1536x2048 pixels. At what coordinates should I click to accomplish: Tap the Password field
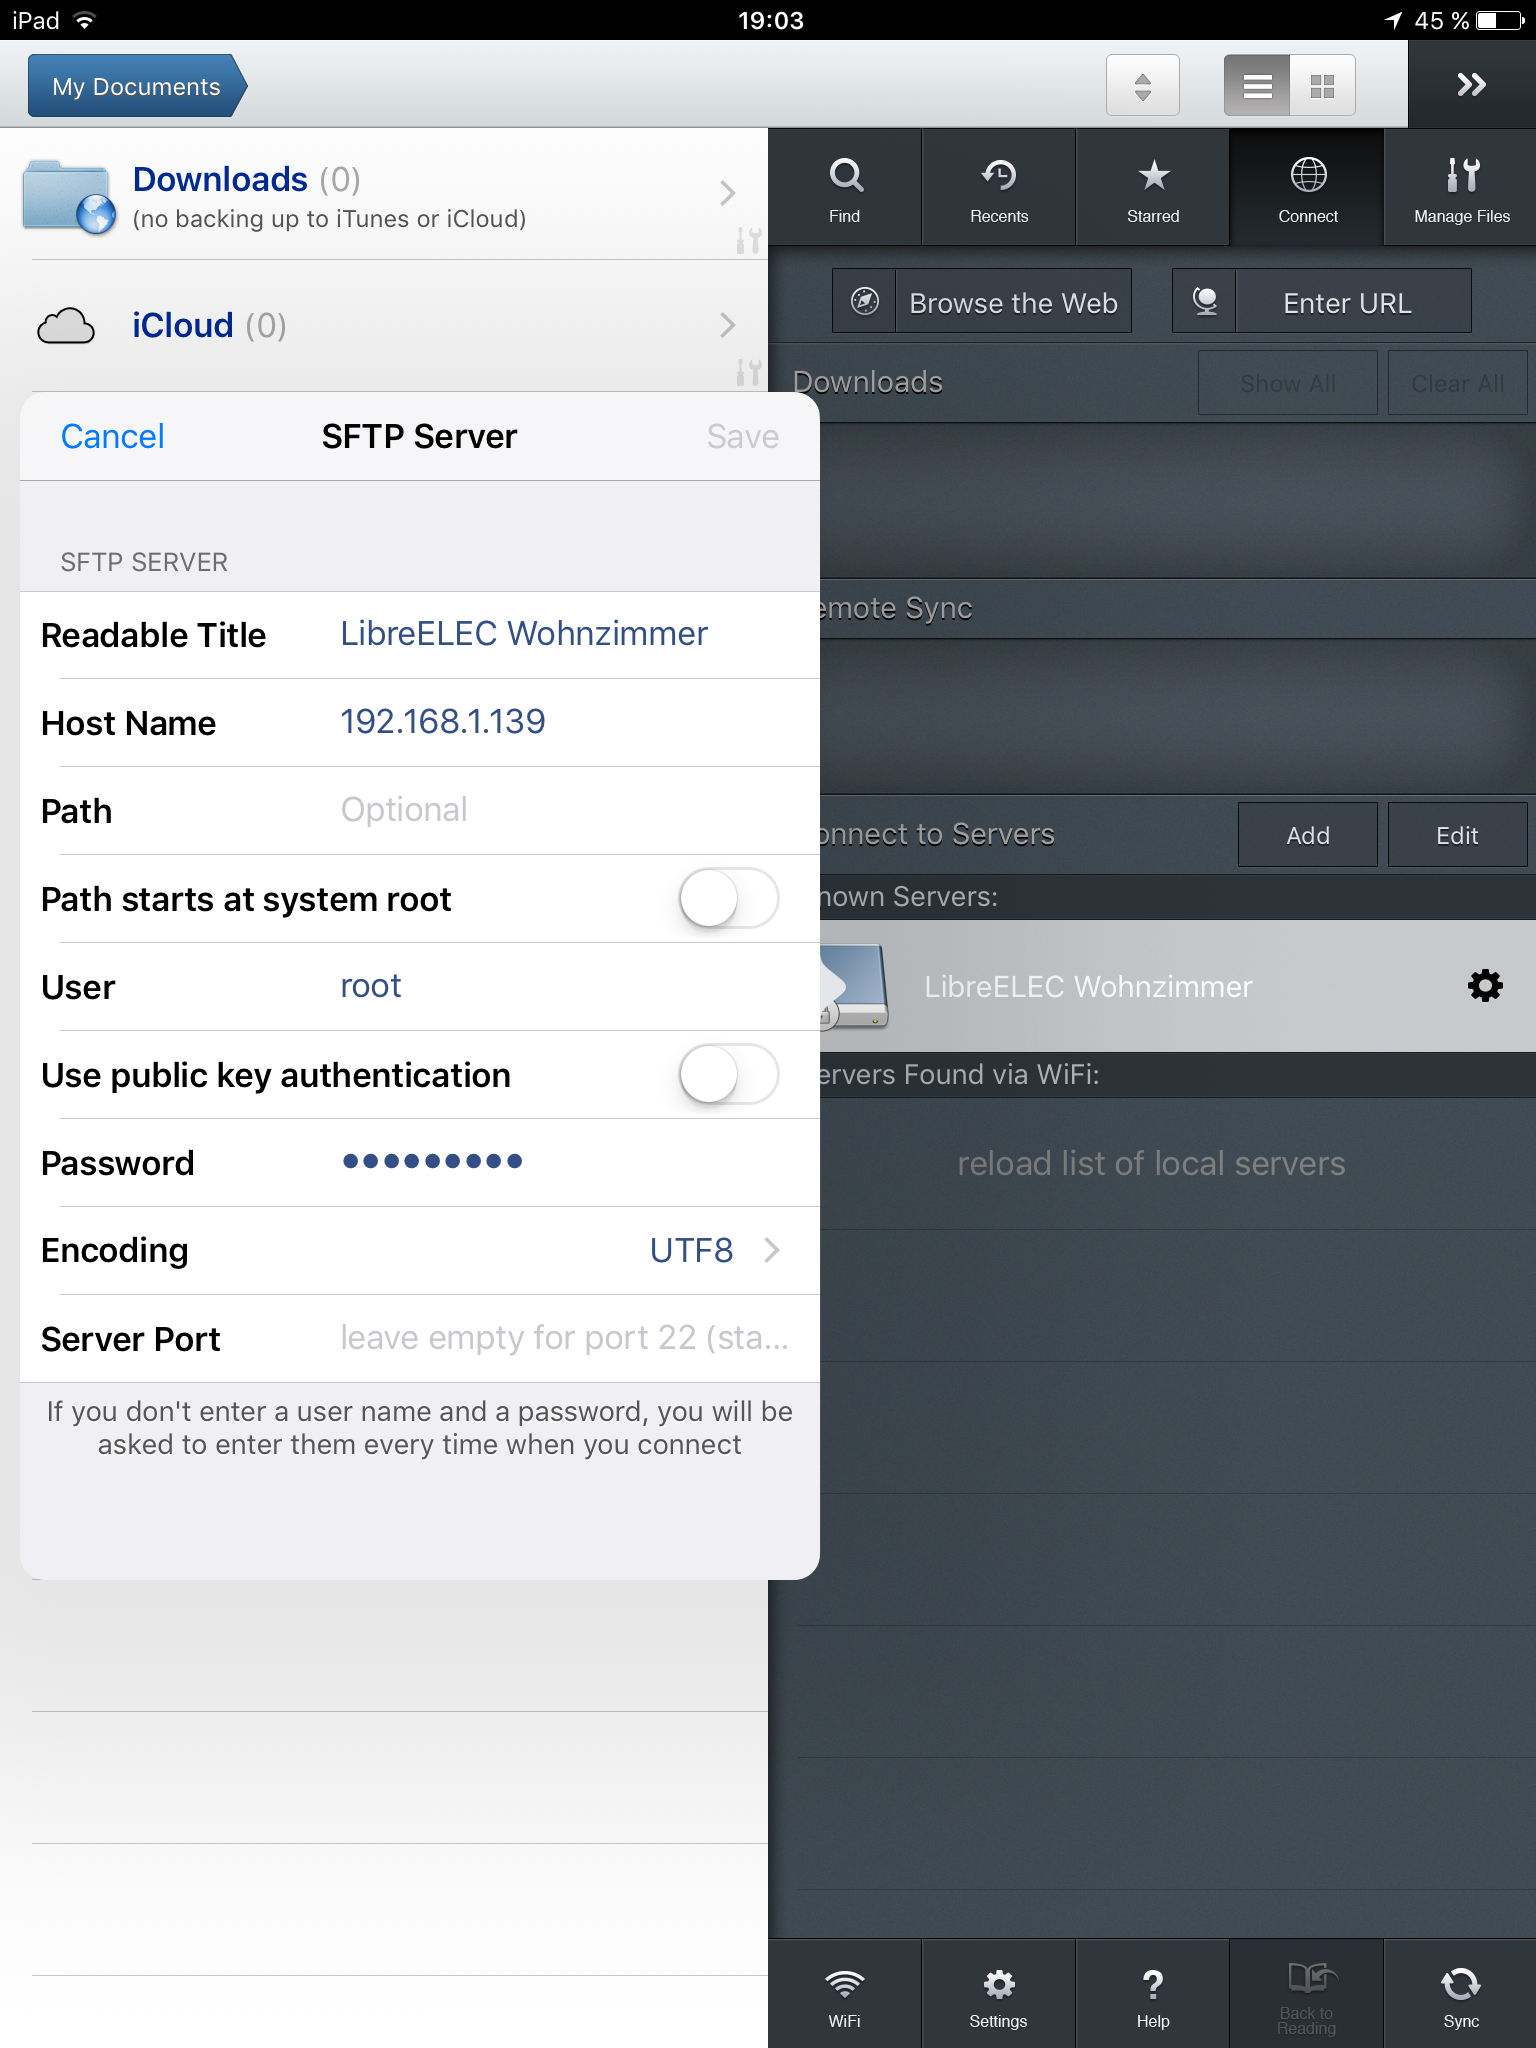420,1163
